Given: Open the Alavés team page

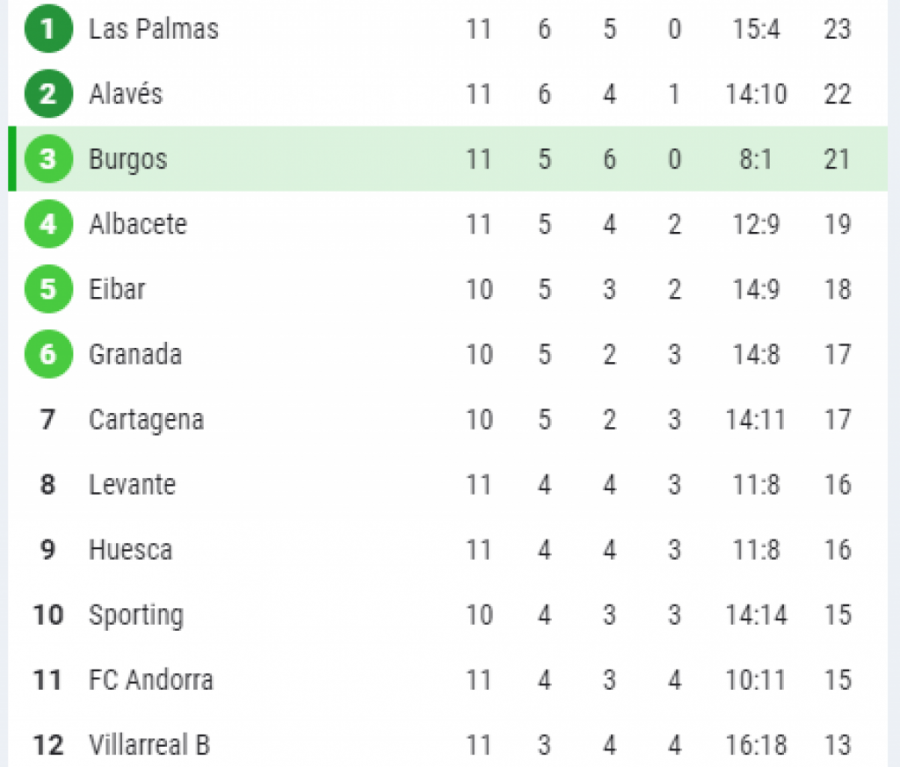Looking at the screenshot, I should click(x=125, y=94).
